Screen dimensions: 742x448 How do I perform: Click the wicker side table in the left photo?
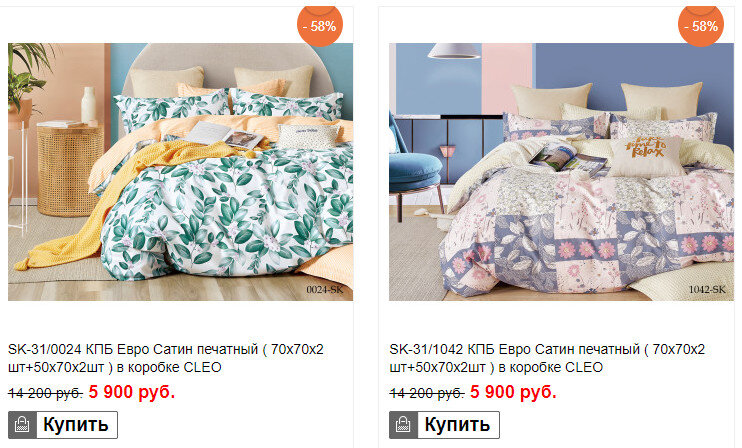pyautogui.click(x=69, y=170)
